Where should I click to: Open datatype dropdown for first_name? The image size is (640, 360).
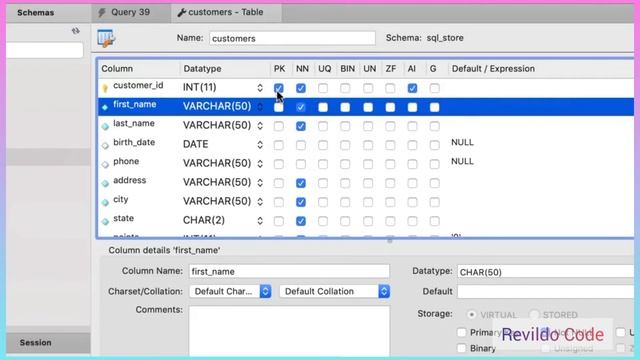(260, 107)
